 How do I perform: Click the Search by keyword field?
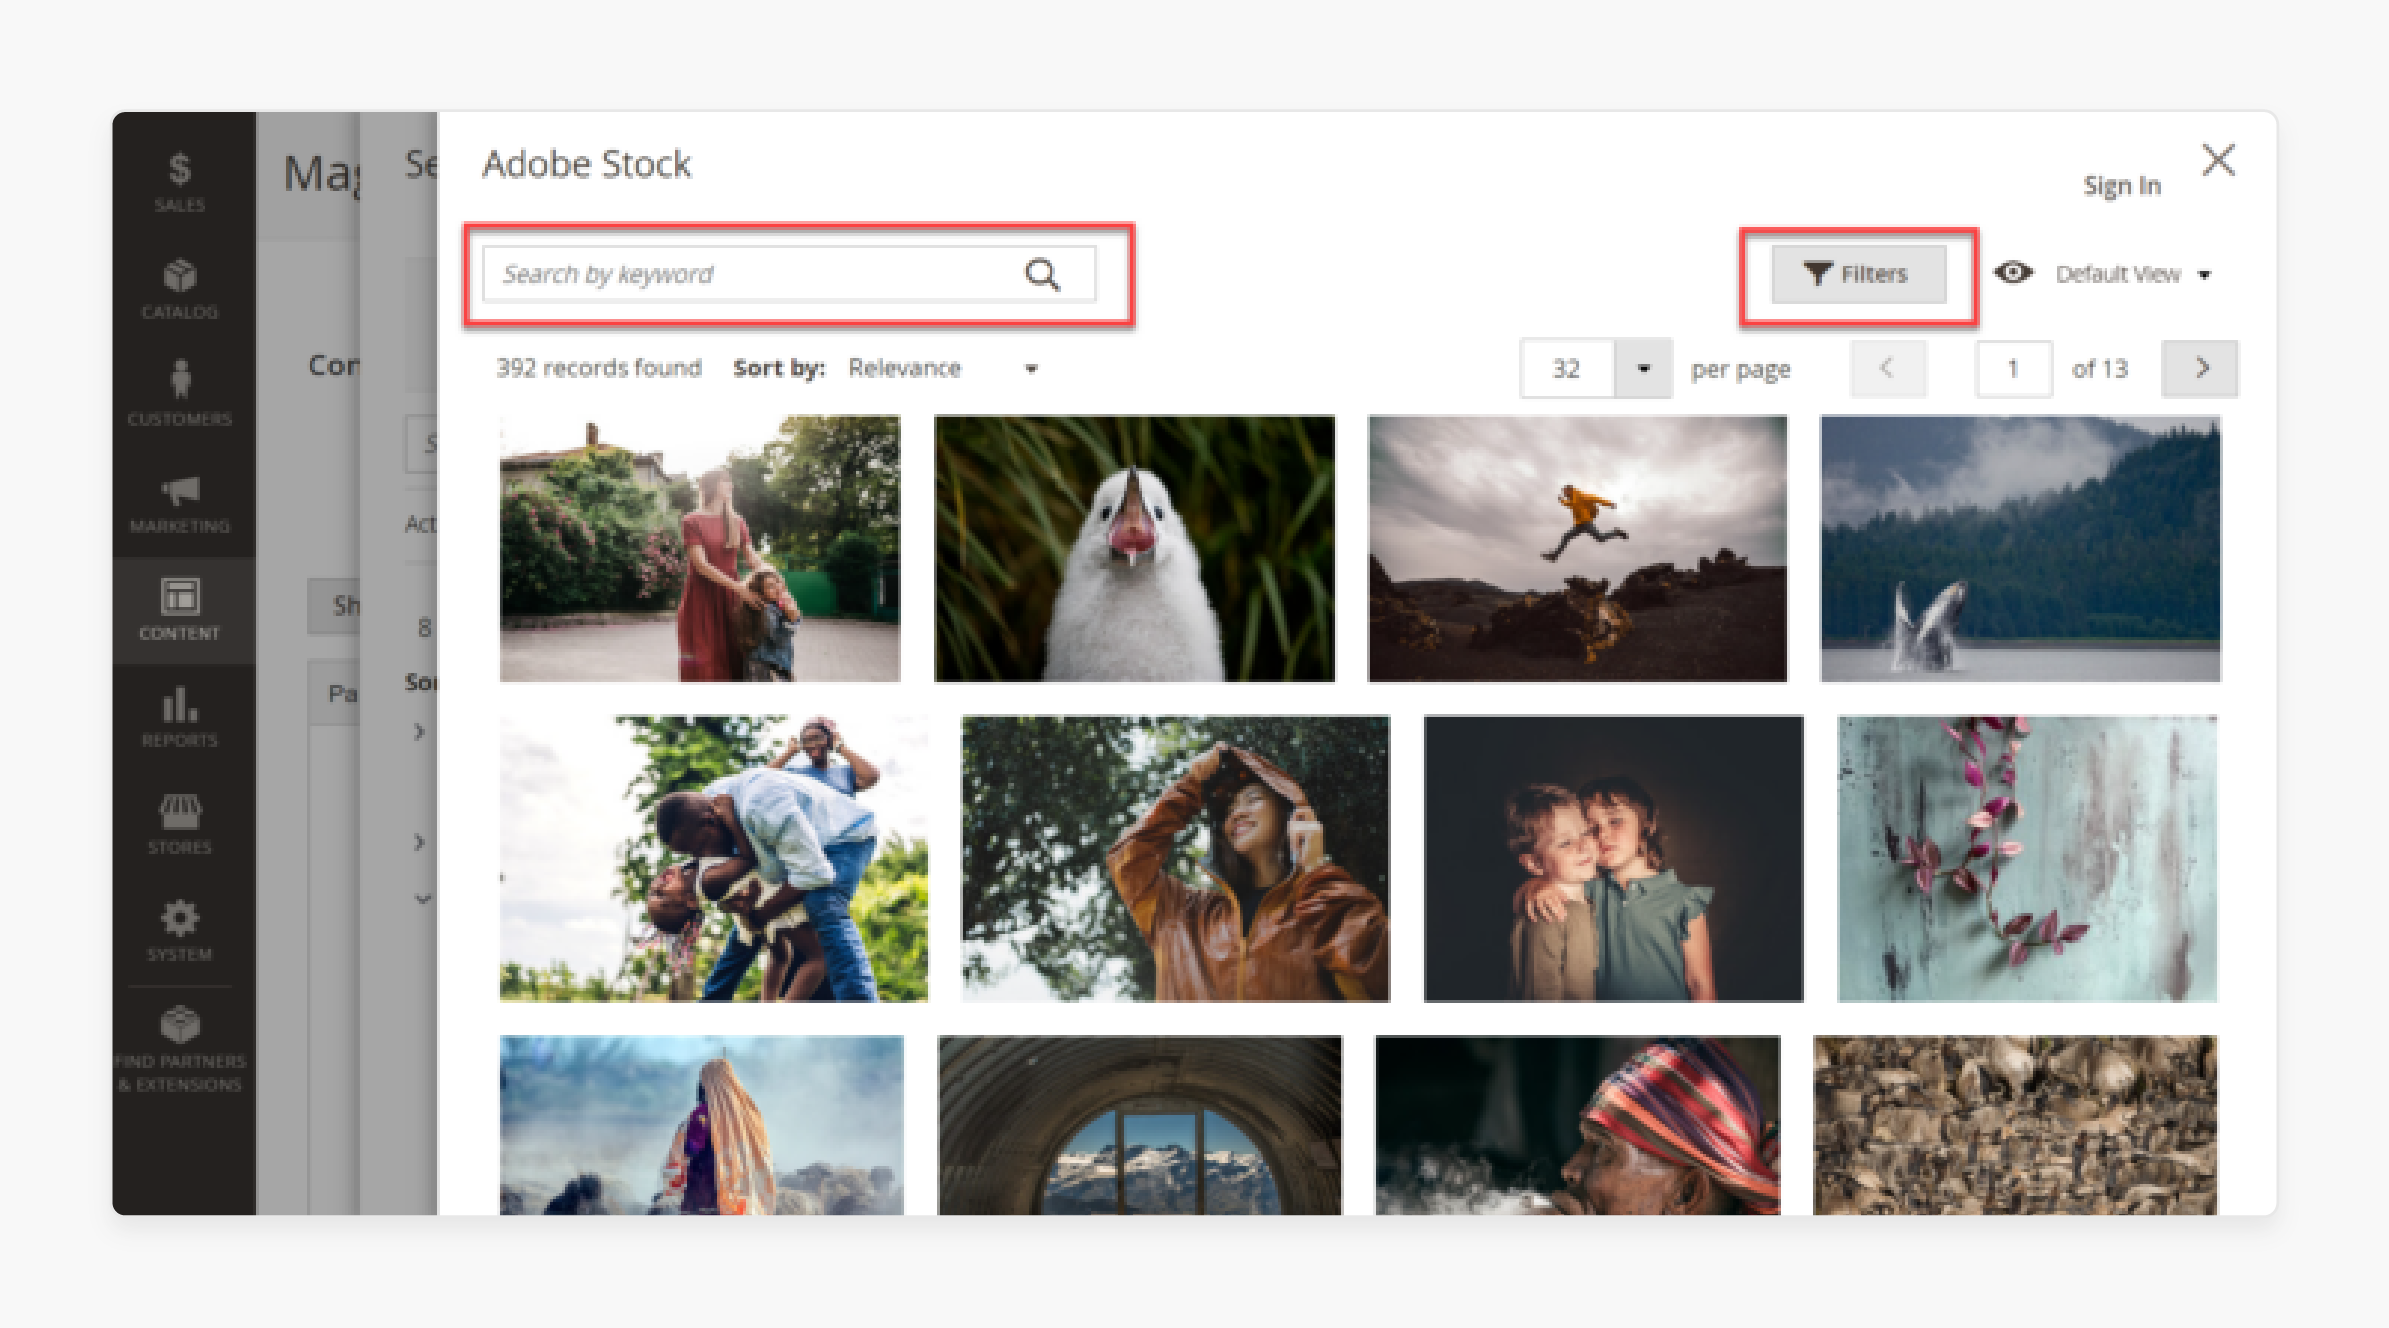point(789,274)
